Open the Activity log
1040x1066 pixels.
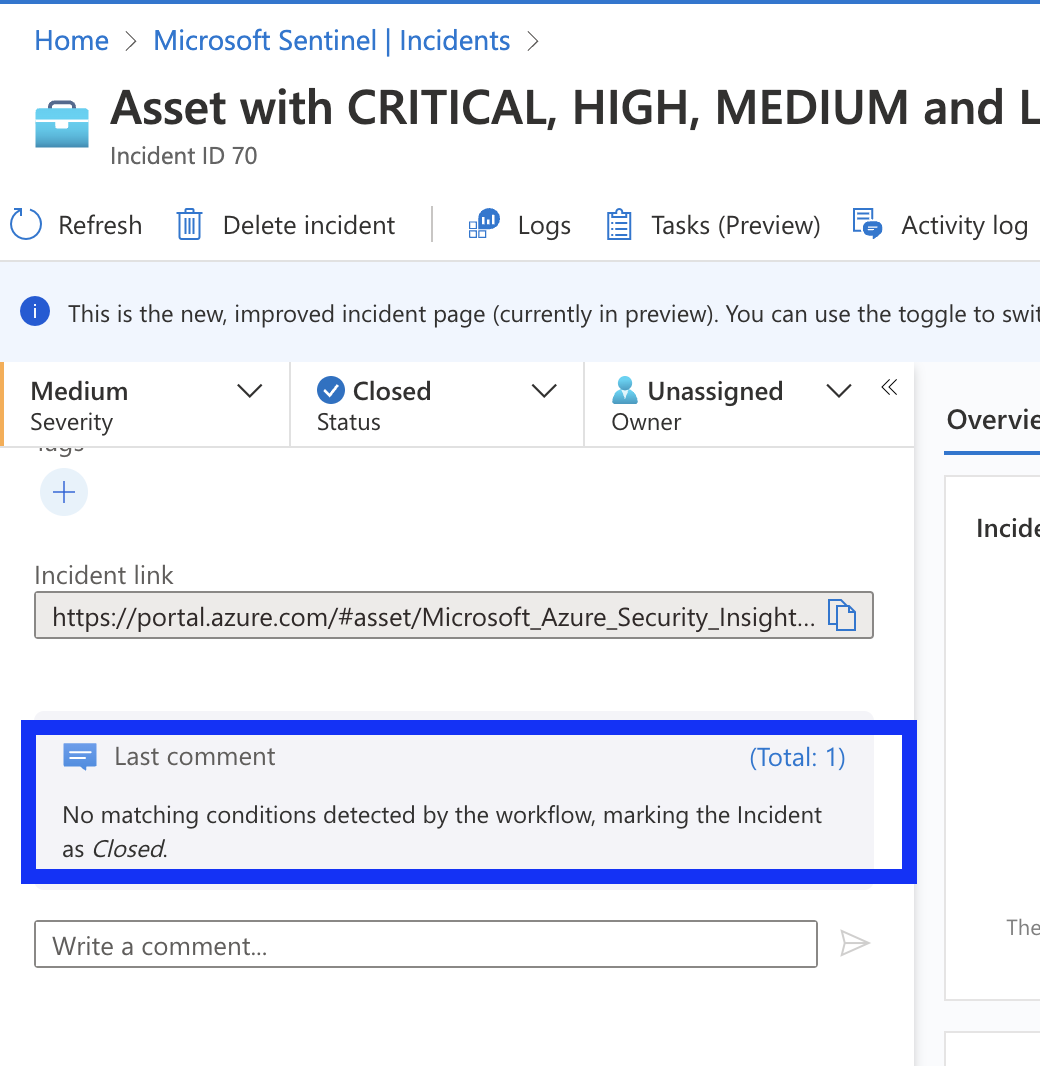coord(964,225)
